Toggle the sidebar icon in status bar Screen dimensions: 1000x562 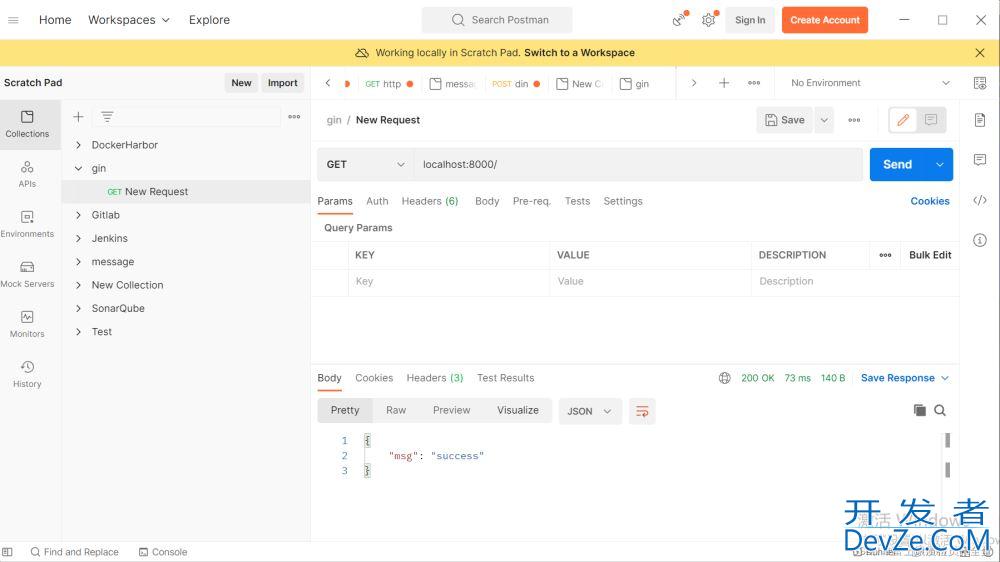pos(7,552)
